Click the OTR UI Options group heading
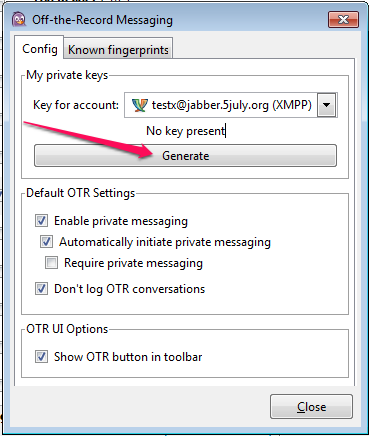 coord(67,329)
